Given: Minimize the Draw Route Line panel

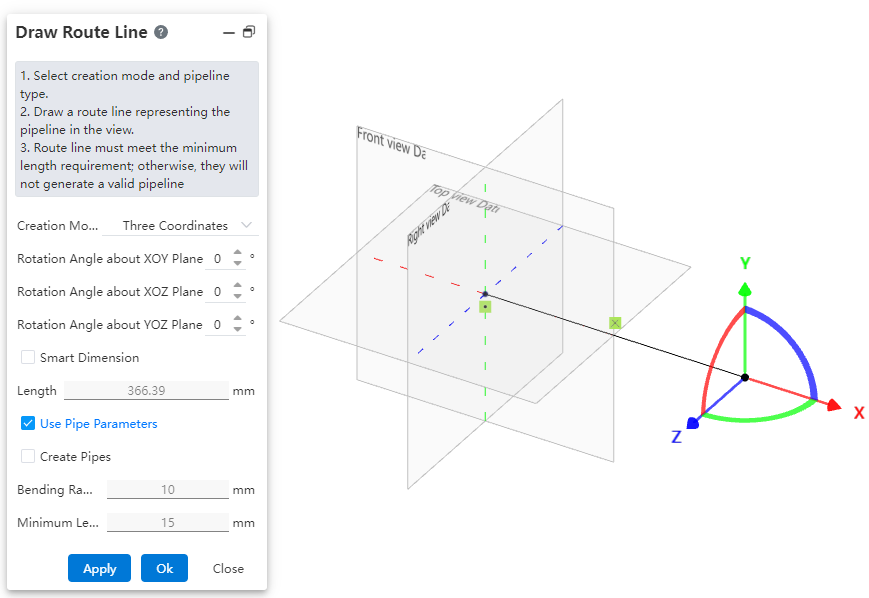Looking at the screenshot, I should click(x=229, y=32).
